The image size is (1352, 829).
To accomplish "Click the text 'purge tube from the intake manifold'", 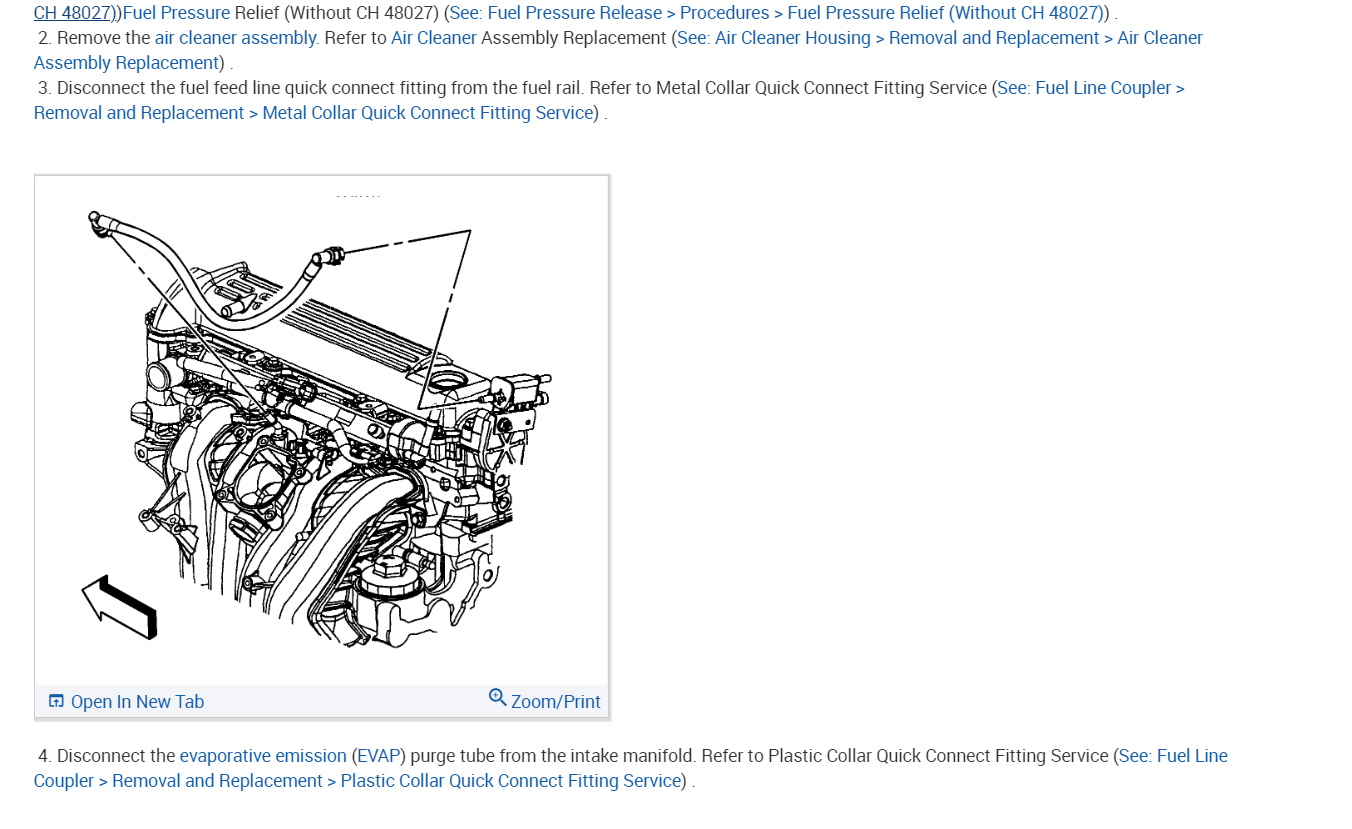I will 553,756.
